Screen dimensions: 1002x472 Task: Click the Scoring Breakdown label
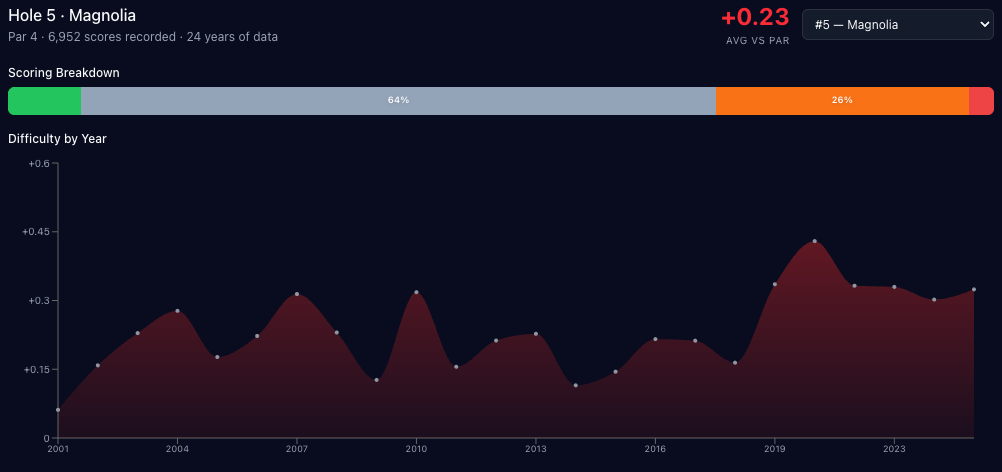click(x=64, y=73)
